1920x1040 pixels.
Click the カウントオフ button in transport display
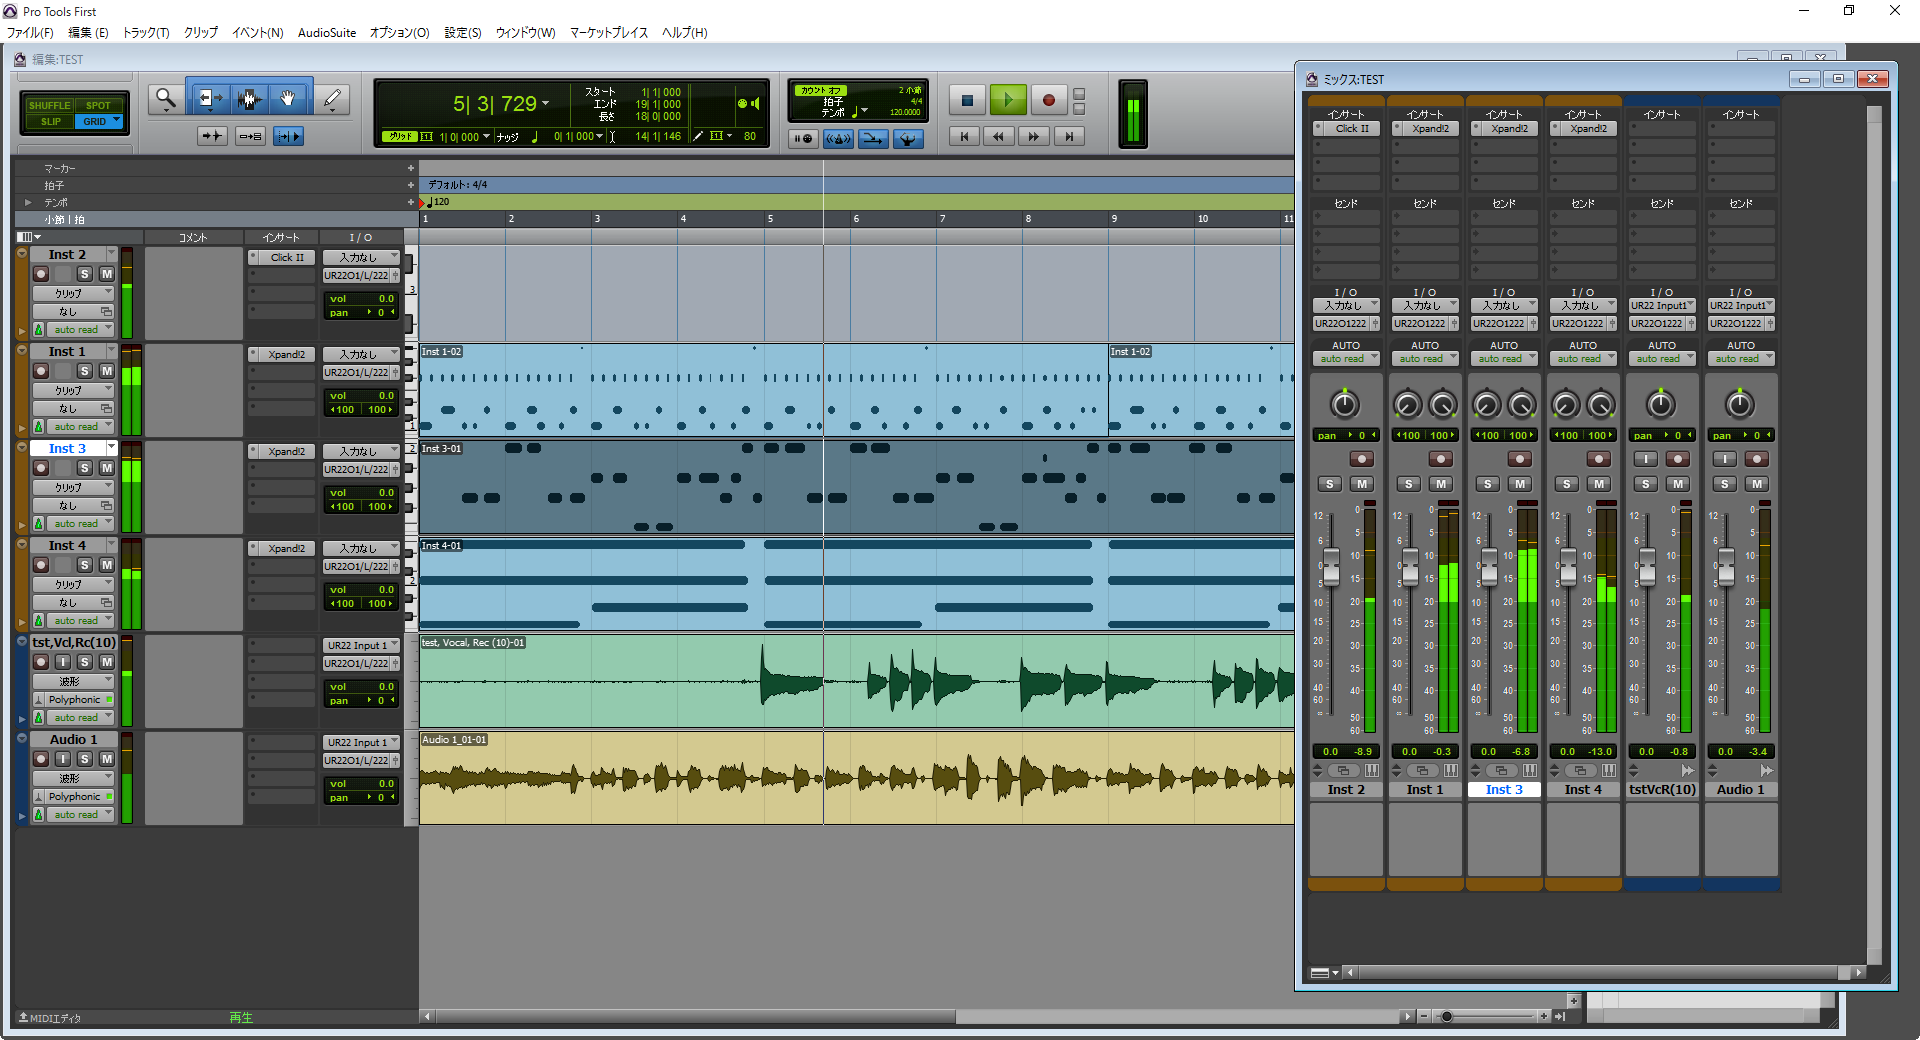coord(822,91)
